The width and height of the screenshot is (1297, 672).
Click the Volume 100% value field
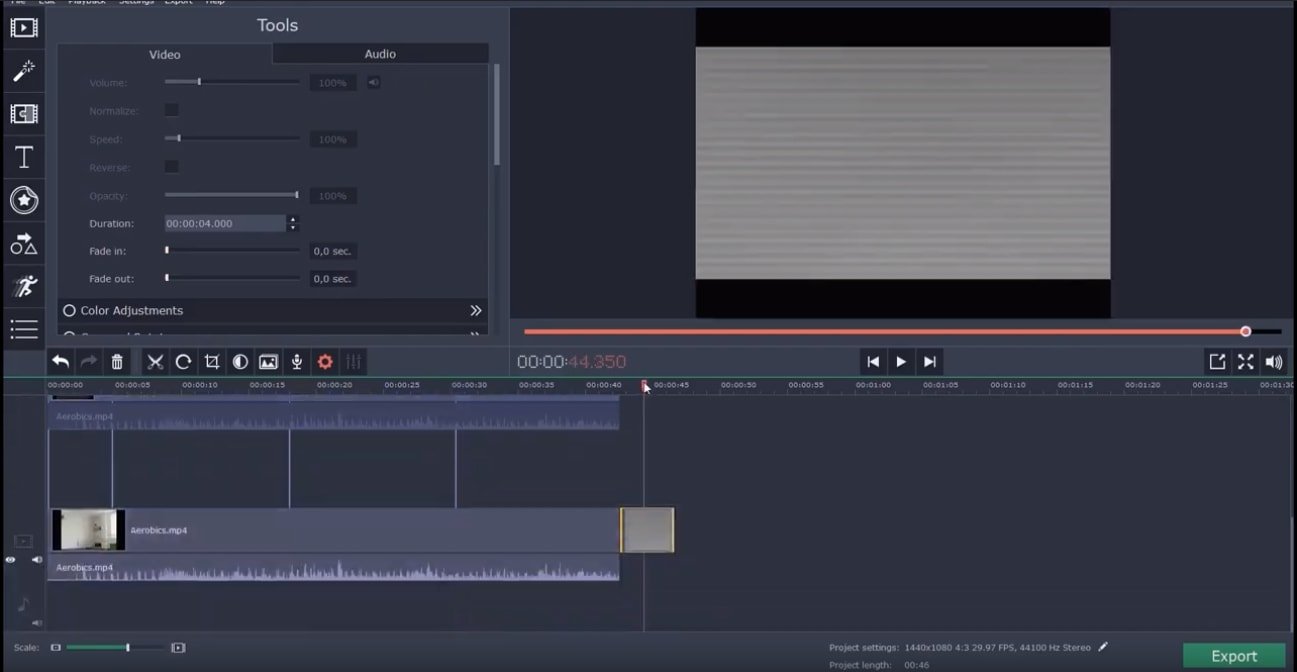[333, 82]
